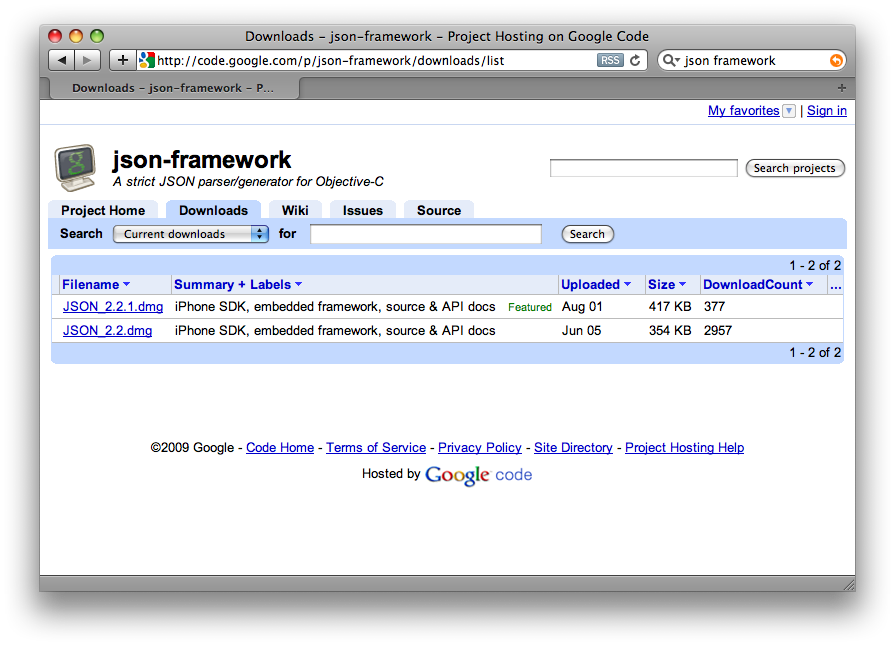The width and height of the screenshot is (895, 646).
Task: Click the orange search snapback arrow icon
Action: coord(836,61)
